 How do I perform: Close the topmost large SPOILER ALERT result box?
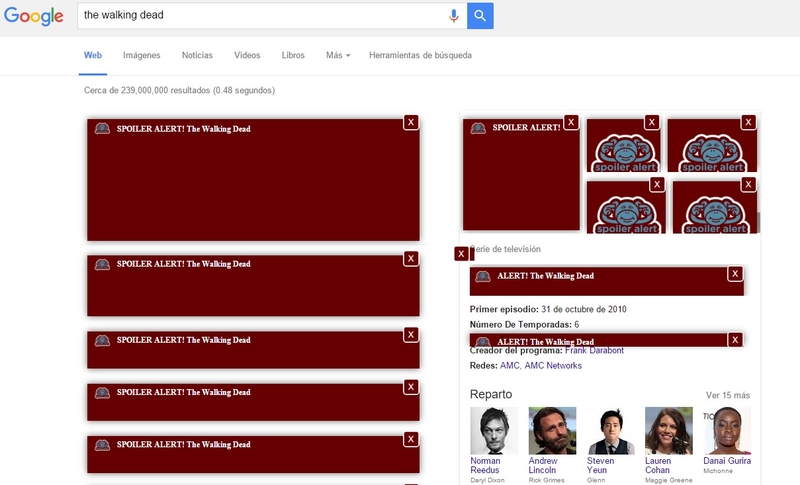coord(411,122)
